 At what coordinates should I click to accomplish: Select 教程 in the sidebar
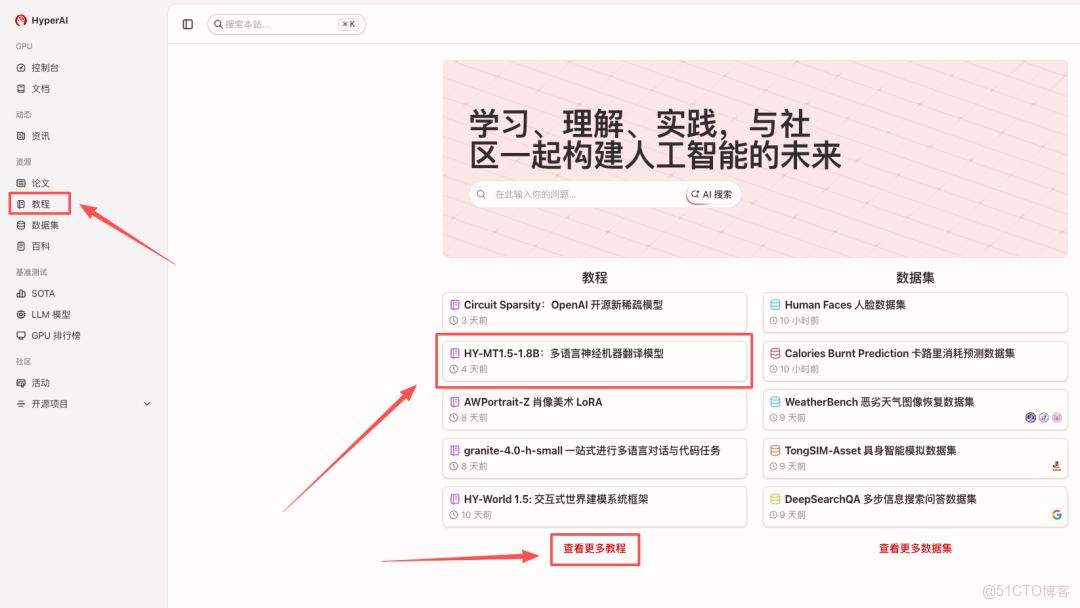click(40, 204)
